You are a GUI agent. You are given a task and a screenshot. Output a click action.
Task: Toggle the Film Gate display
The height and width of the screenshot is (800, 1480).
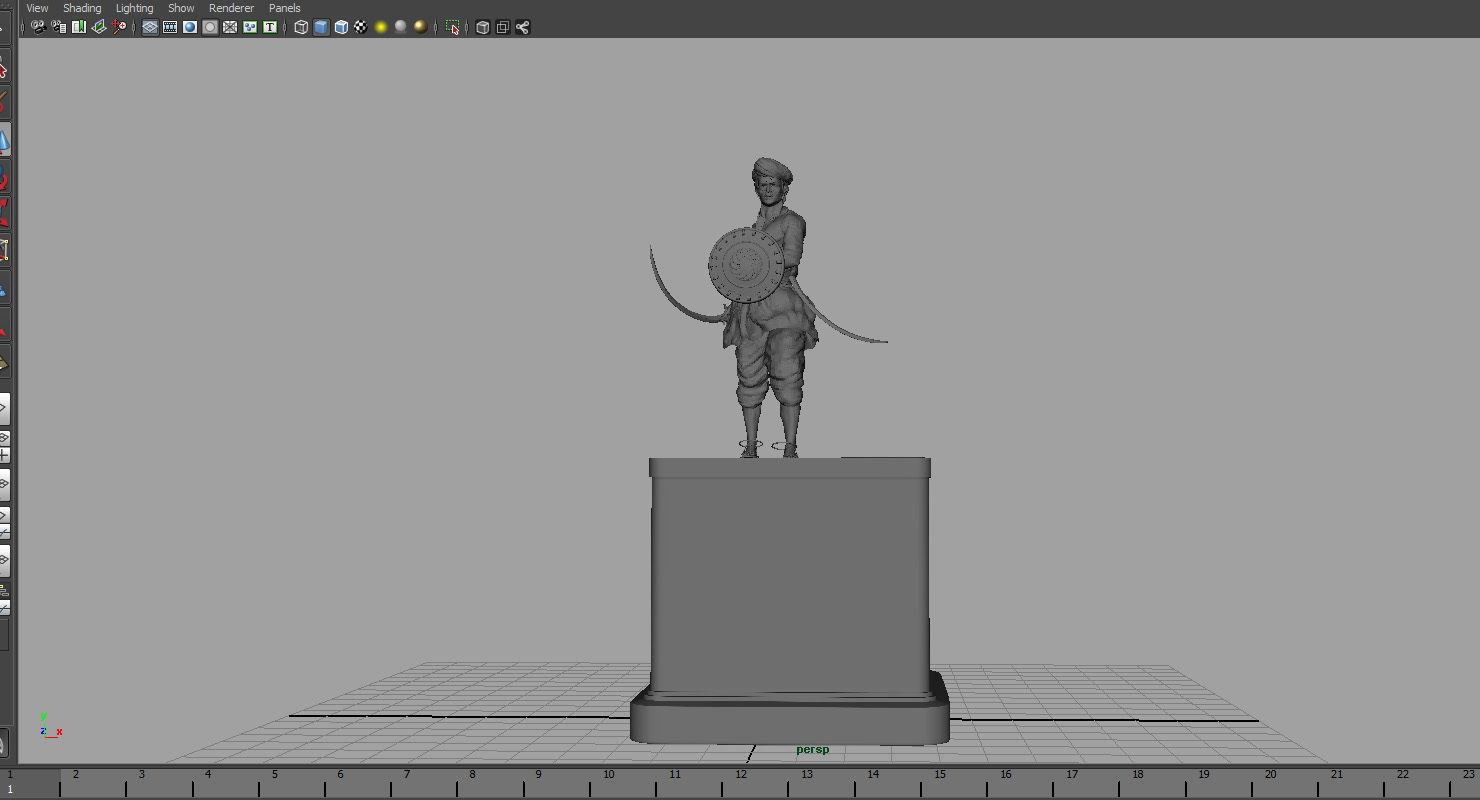(170, 27)
